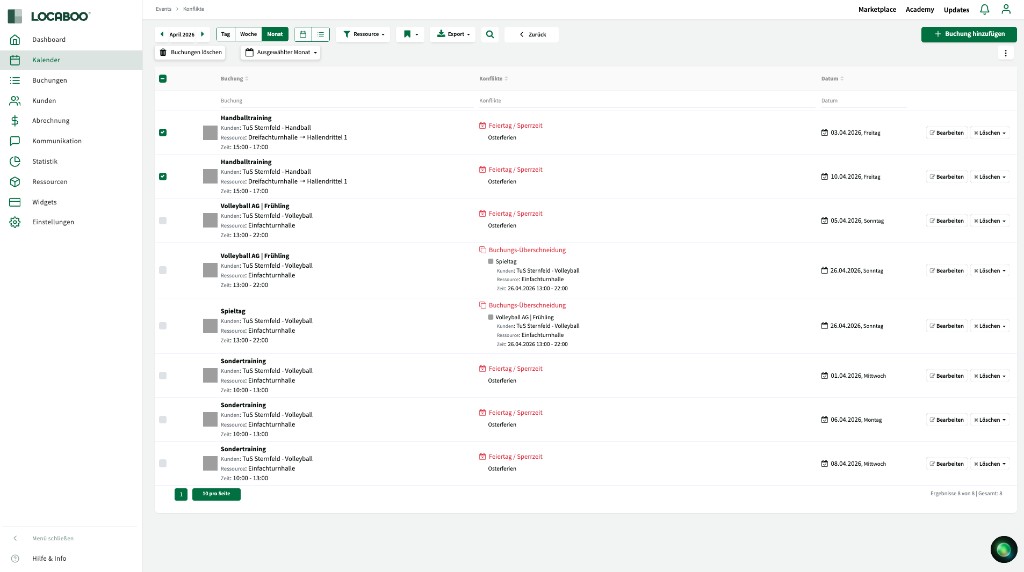
Task: Select the Spieltag booking checkbox
Action: point(163,326)
